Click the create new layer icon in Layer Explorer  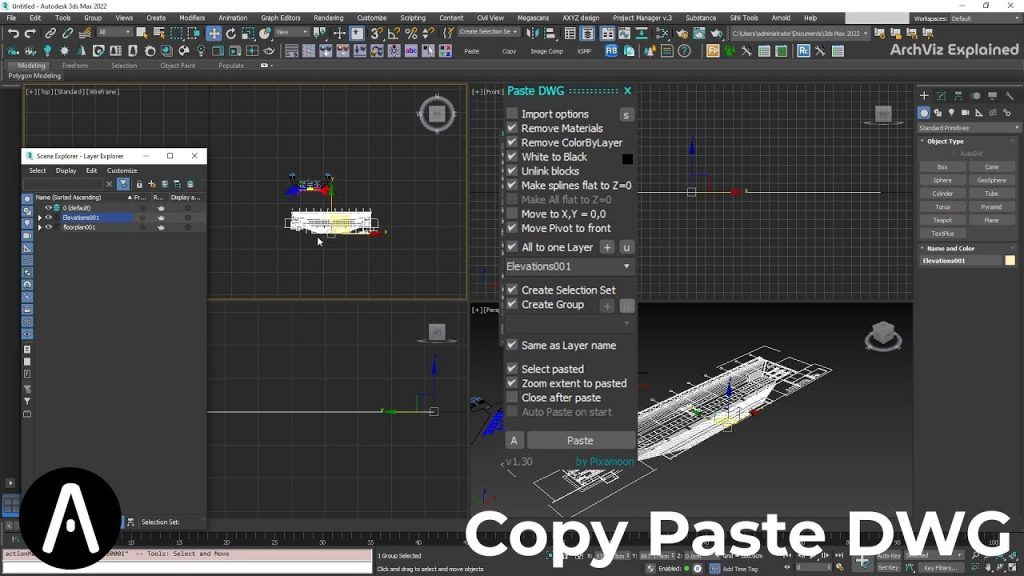(152, 184)
